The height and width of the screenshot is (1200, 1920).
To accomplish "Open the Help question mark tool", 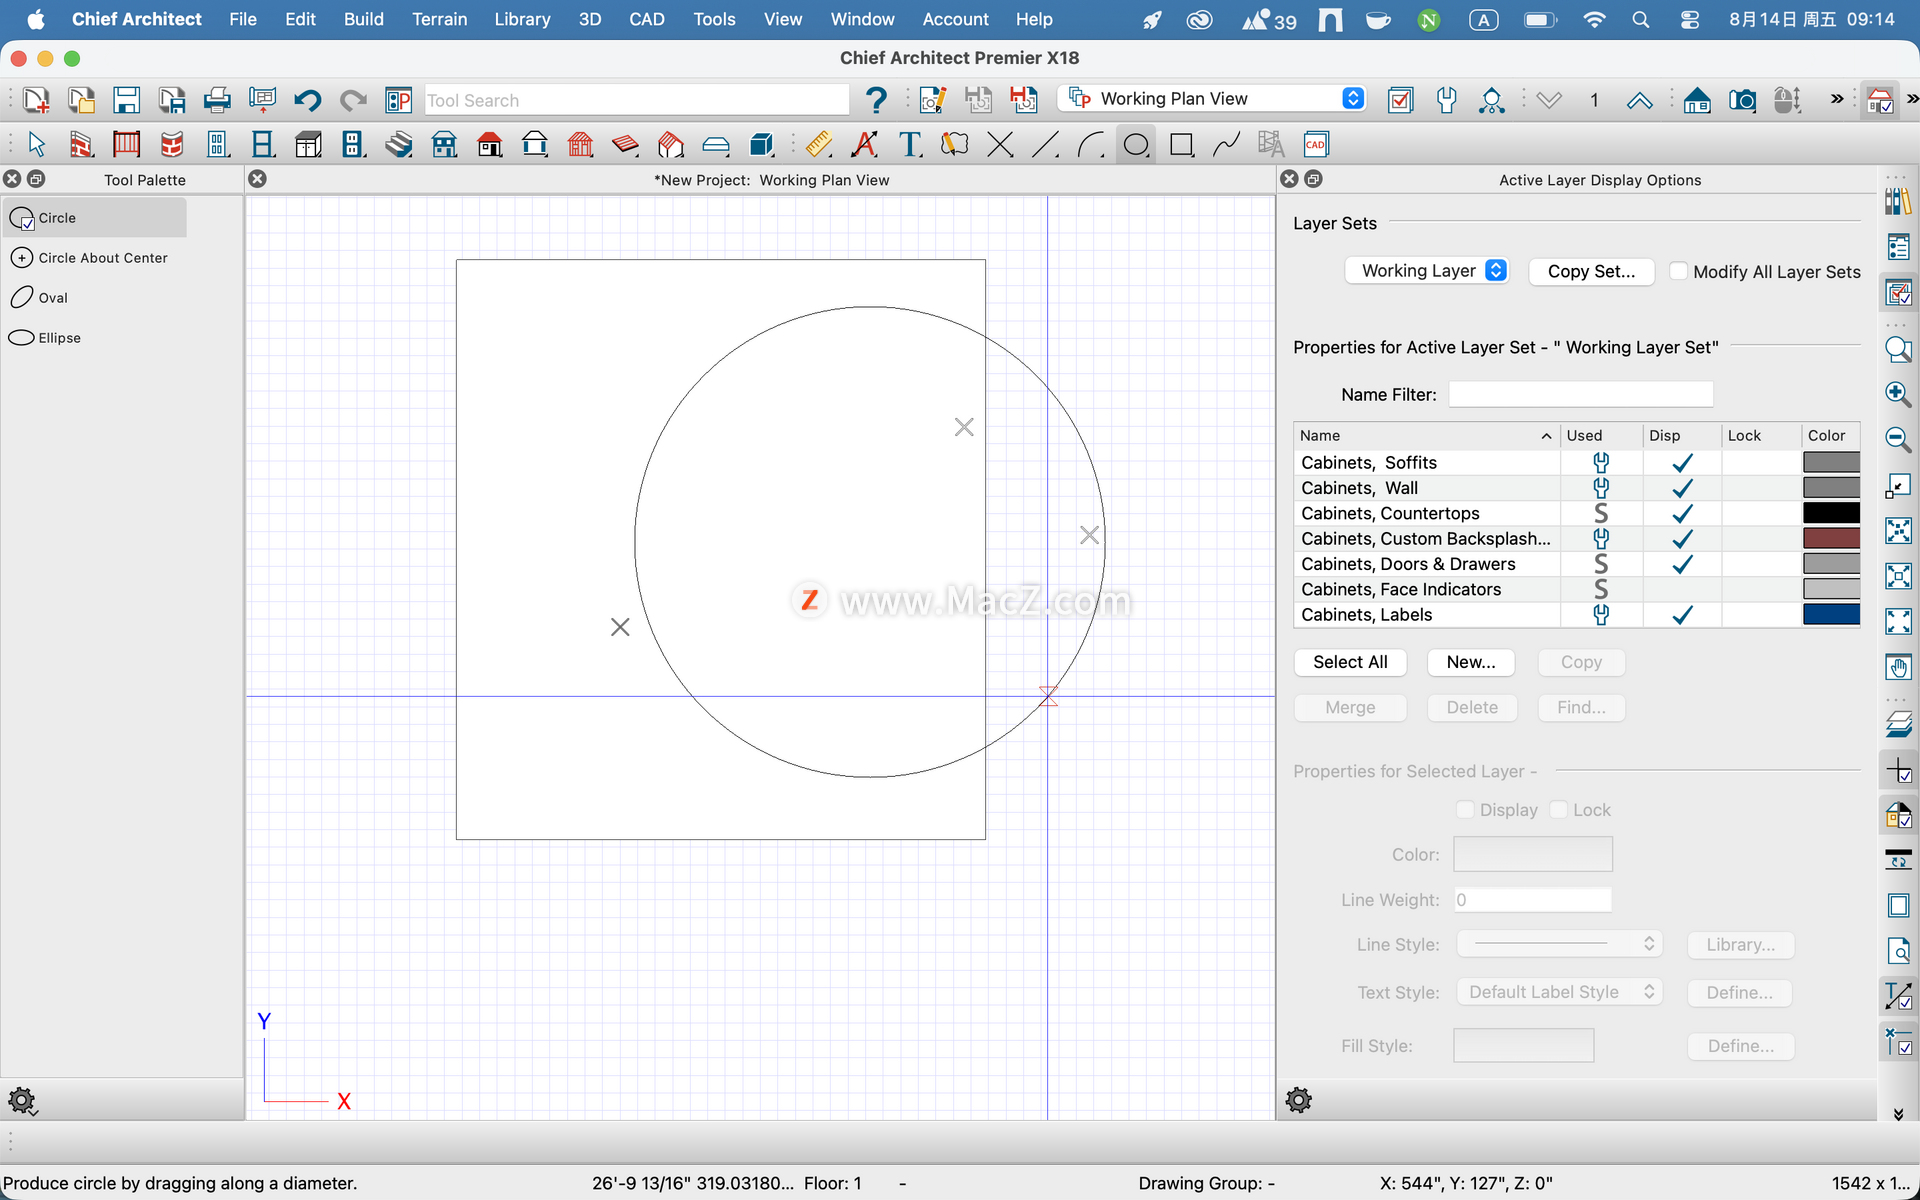I will pyautogui.click(x=876, y=100).
